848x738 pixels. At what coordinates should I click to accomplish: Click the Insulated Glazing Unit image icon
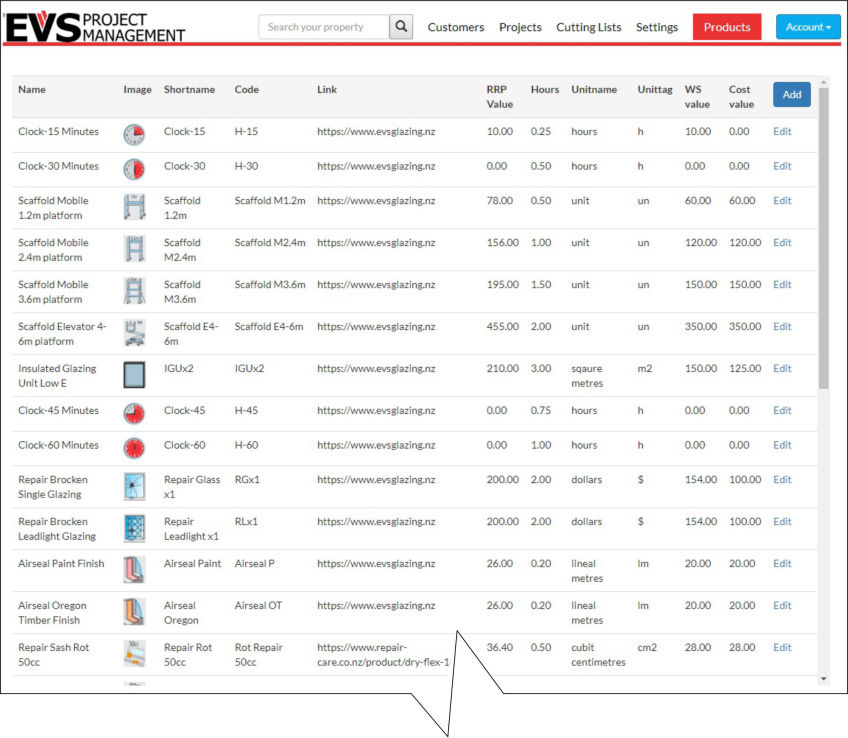(x=134, y=375)
